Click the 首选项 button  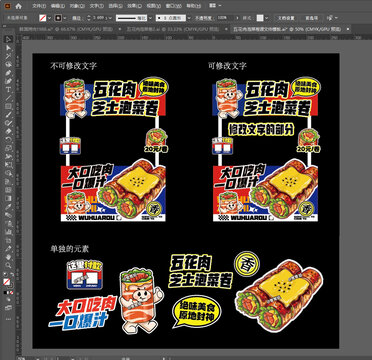point(311,18)
